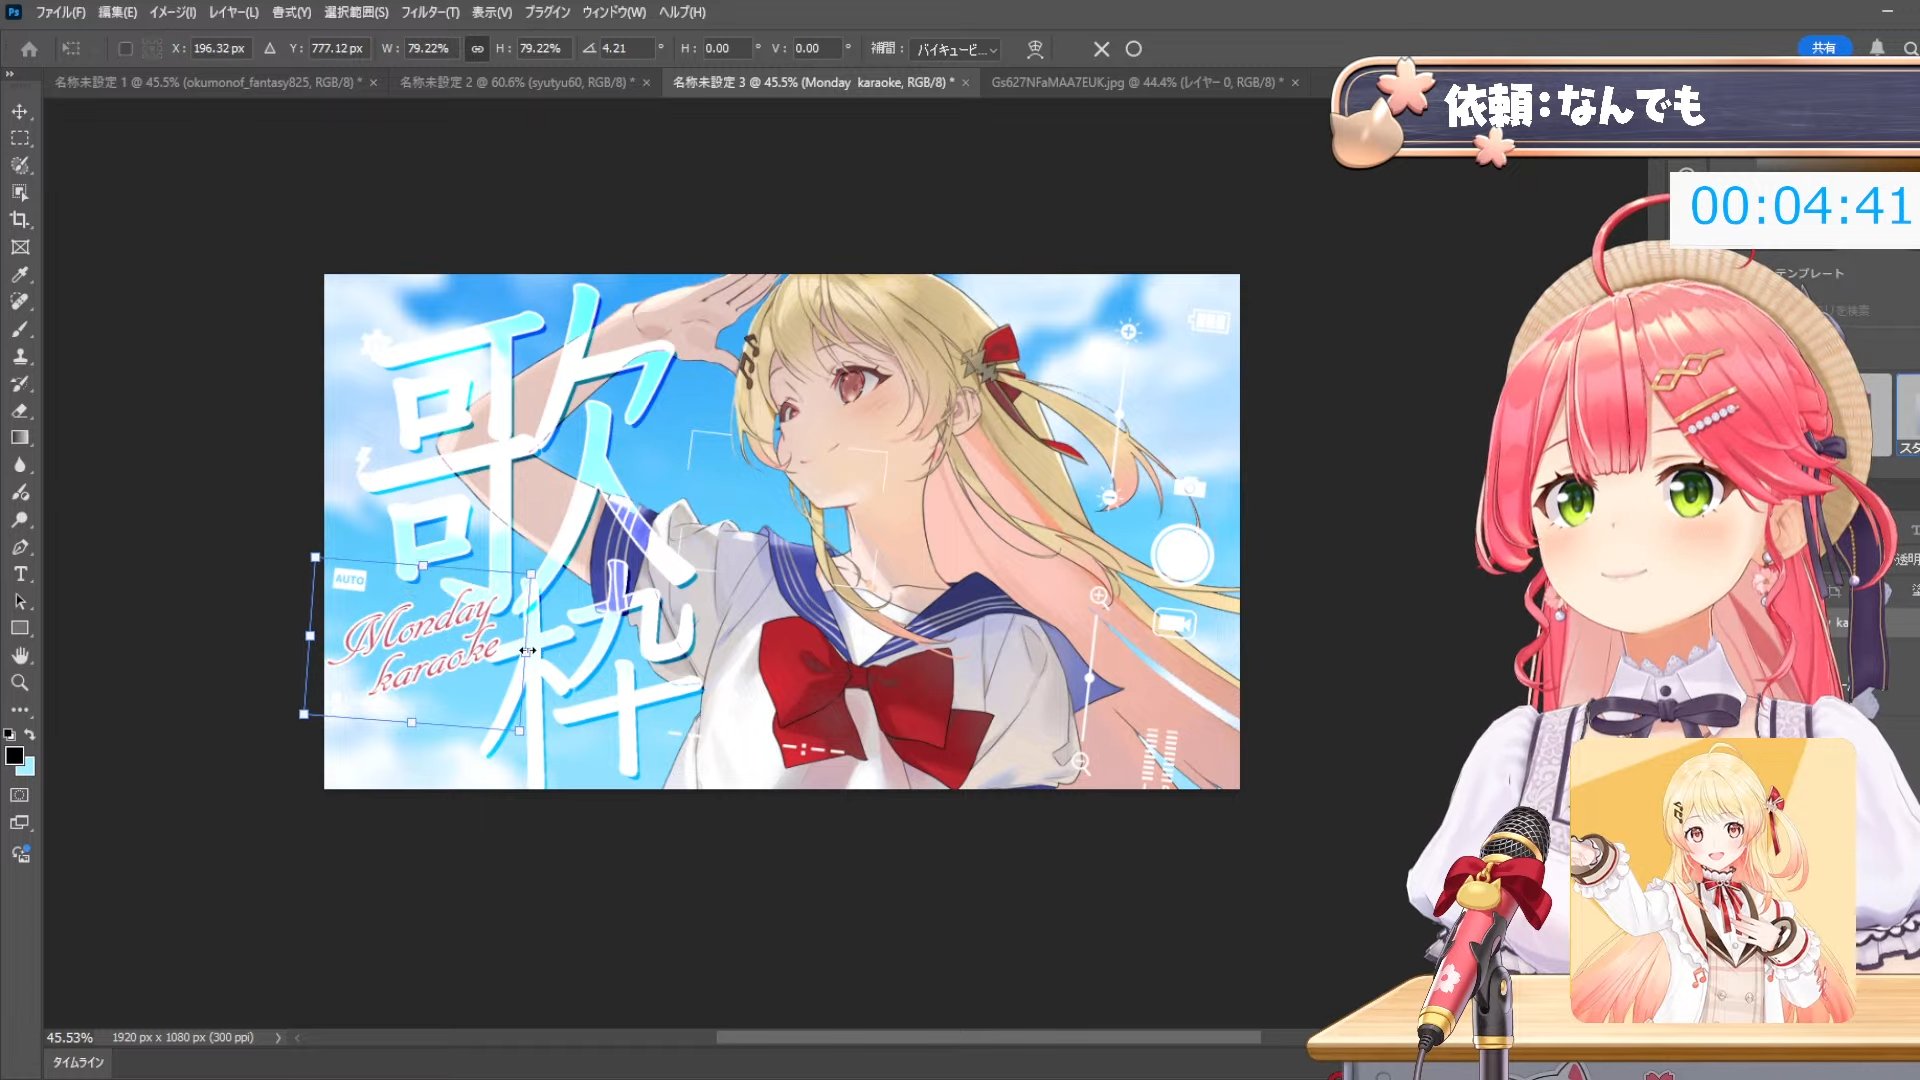Open the イメージ(I) menu
The image size is (1920, 1080).
(172, 12)
